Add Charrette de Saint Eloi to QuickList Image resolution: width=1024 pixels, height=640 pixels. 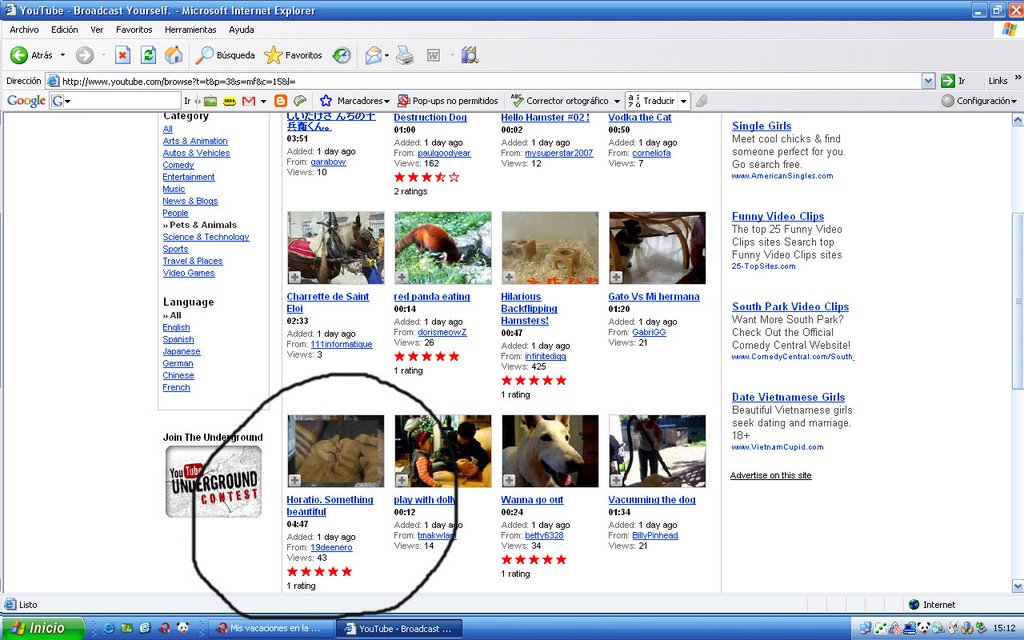coord(295,278)
